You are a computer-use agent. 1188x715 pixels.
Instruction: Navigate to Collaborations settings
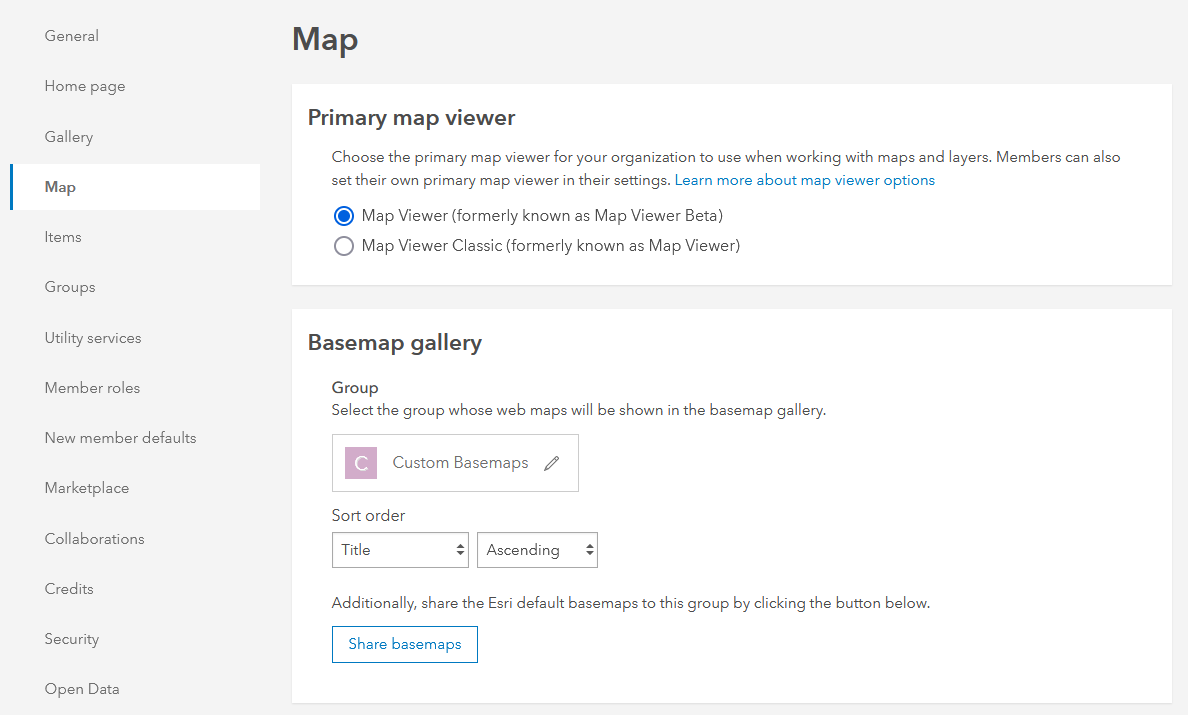click(94, 538)
